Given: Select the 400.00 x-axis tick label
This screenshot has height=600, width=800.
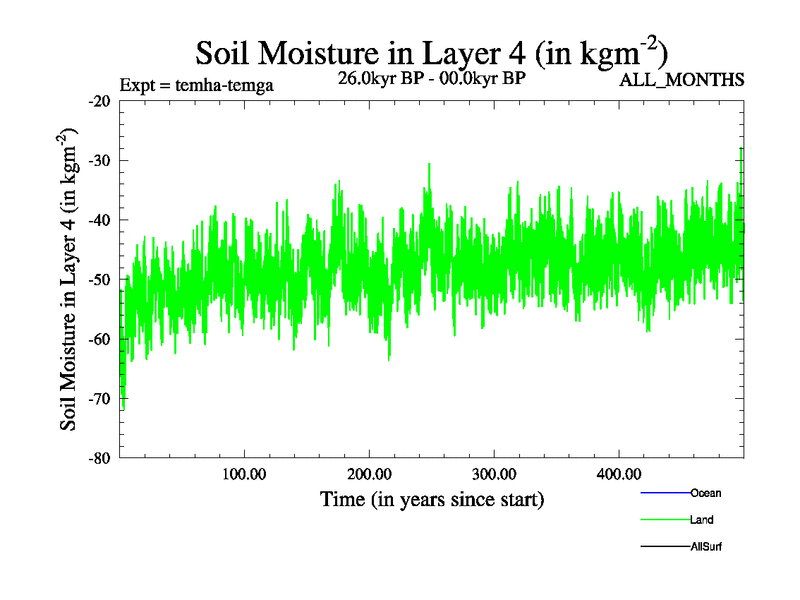Looking at the screenshot, I should click(619, 473).
